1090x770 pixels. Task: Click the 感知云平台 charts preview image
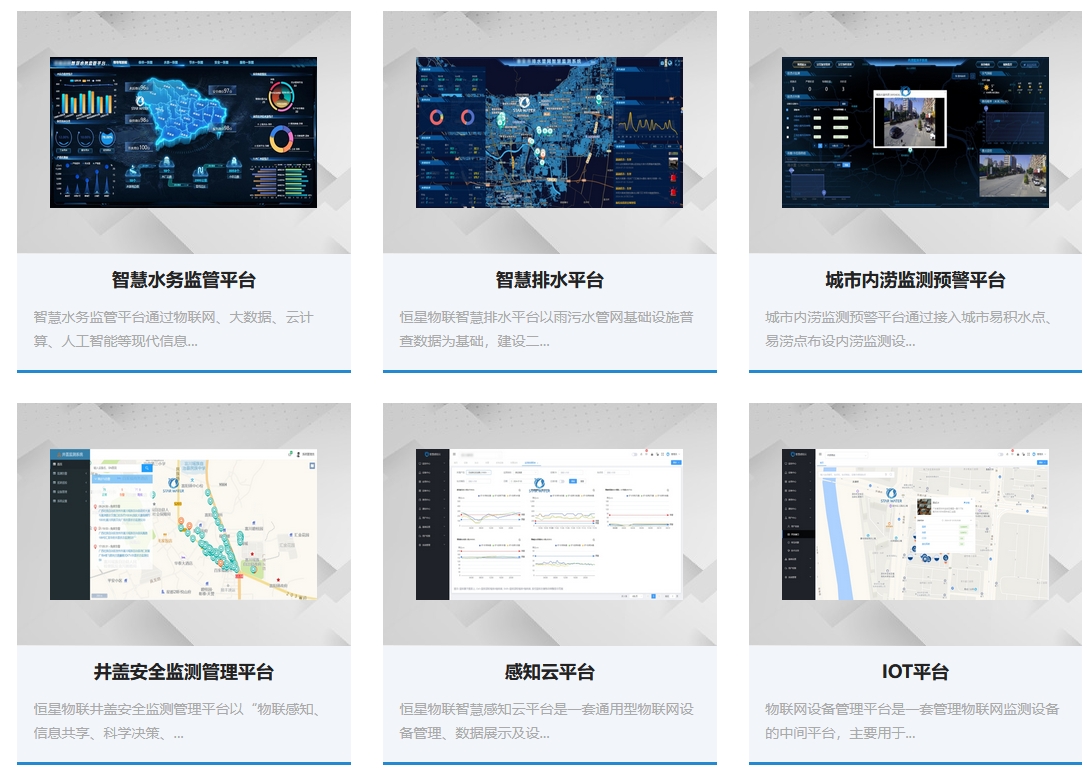click(549, 524)
